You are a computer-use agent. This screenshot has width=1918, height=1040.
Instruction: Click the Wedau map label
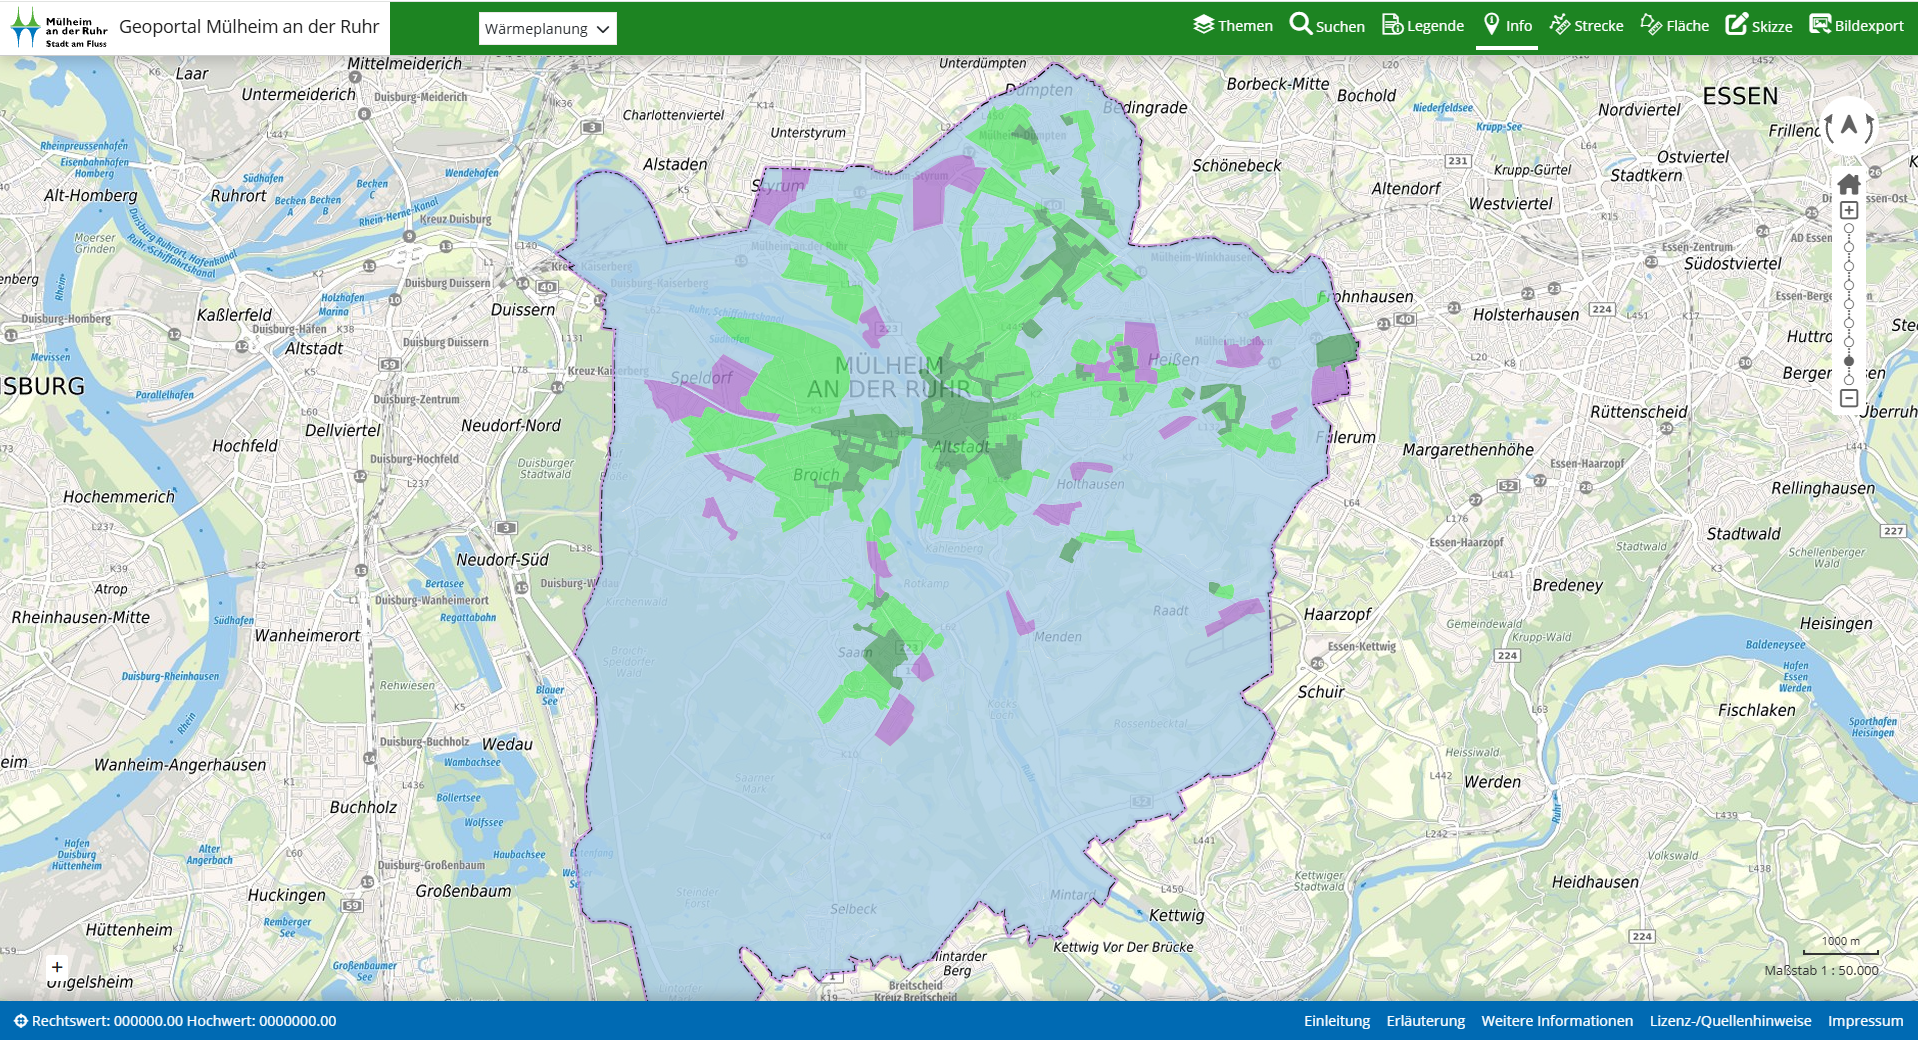tap(507, 744)
